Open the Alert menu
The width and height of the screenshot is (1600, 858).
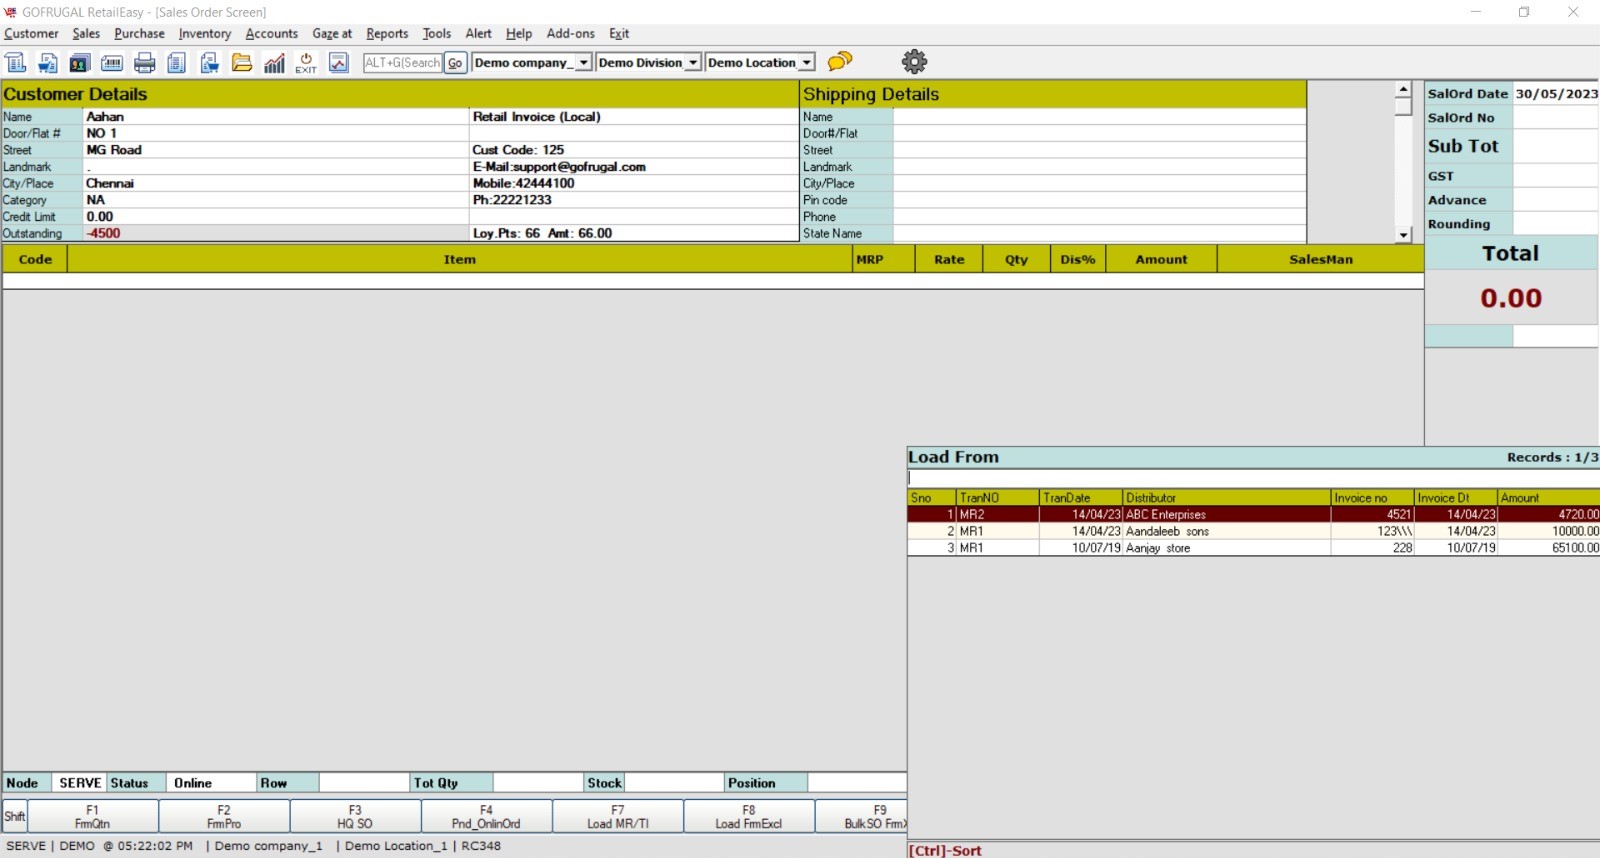click(x=479, y=33)
